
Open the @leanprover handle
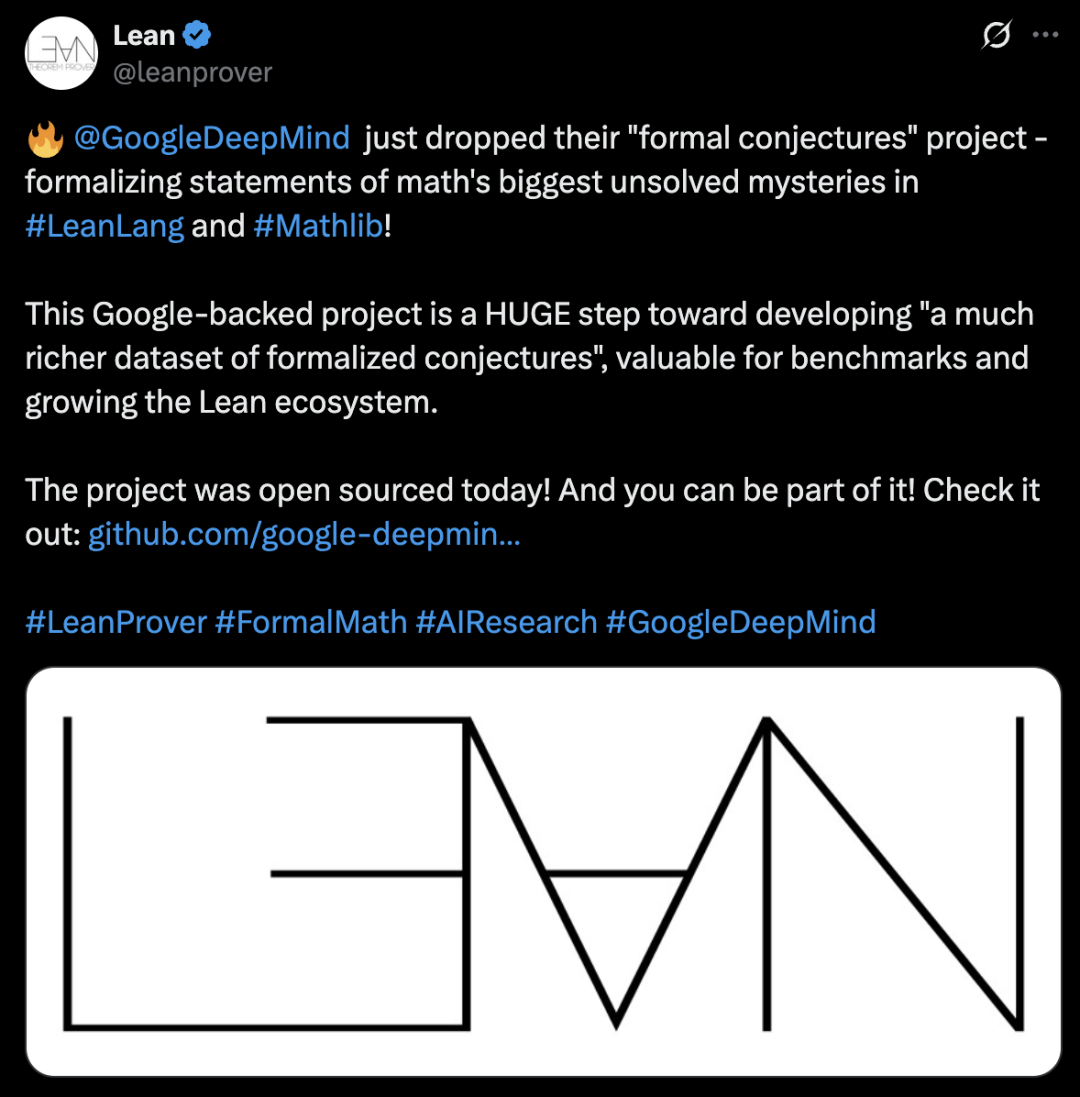[x=192, y=72]
